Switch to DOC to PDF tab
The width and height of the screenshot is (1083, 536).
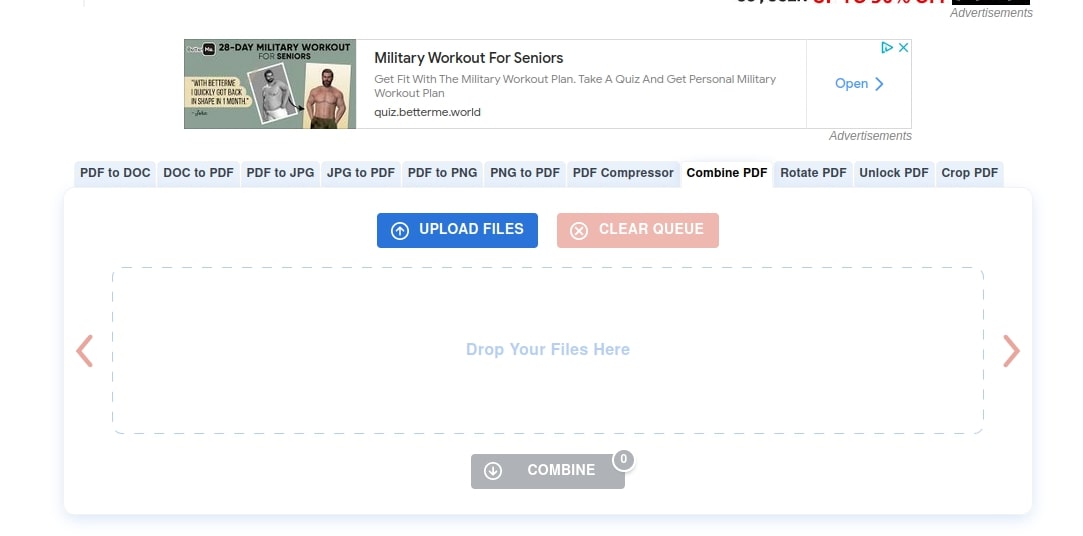click(x=199, y=173)
